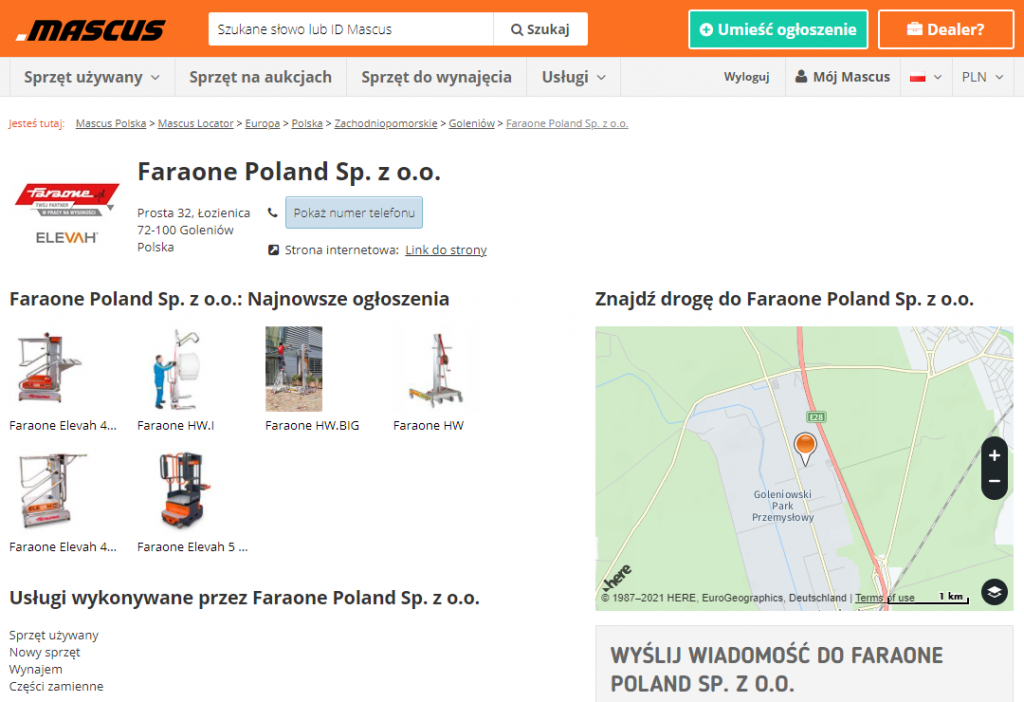Open Faraone HW.I listing thumbnail
This screenshot has width=1024, height=702.
176,369
